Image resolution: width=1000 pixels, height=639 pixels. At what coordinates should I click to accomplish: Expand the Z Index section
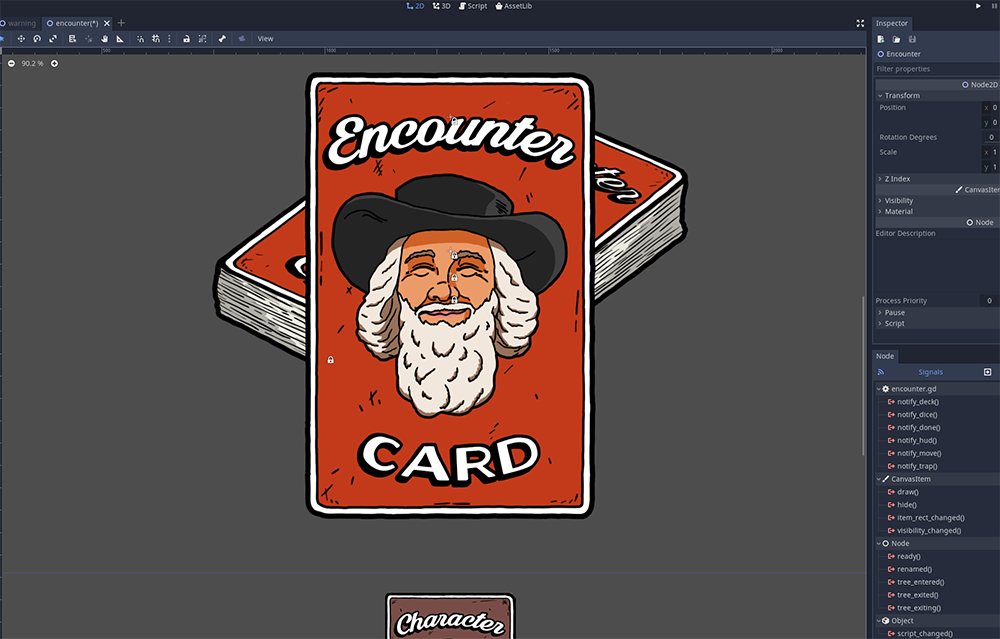point(897,179)
